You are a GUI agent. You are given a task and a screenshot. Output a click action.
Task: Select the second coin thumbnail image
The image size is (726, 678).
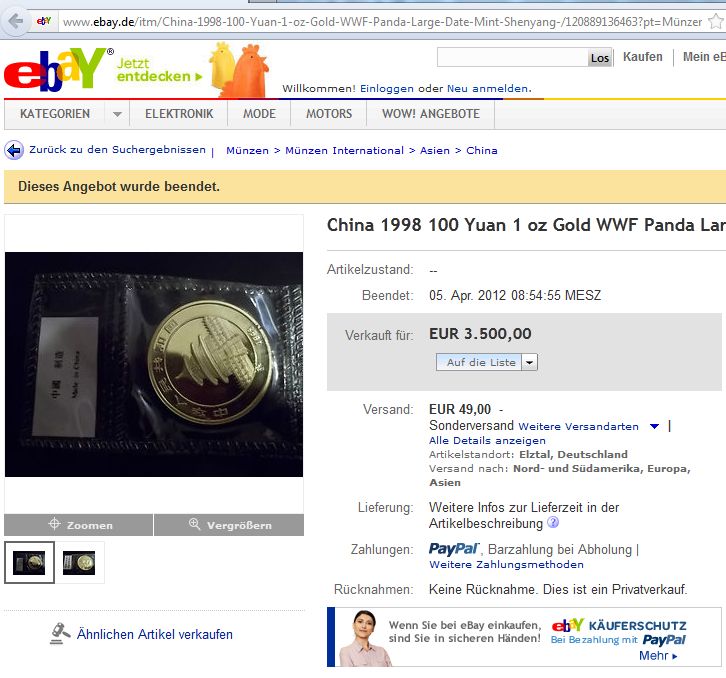click(x=79, y=563)
